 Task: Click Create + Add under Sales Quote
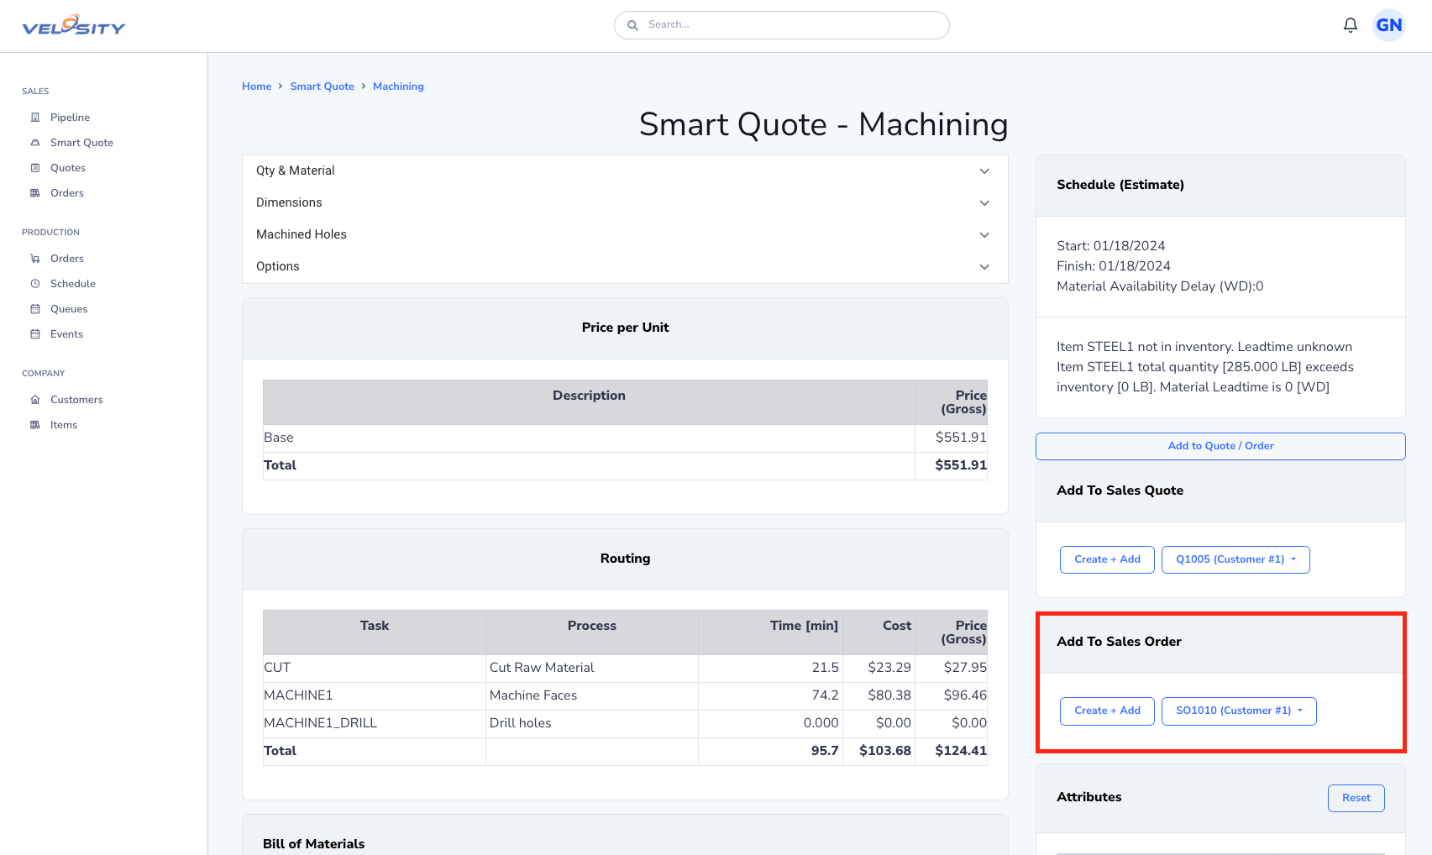tap(1107, 560)
